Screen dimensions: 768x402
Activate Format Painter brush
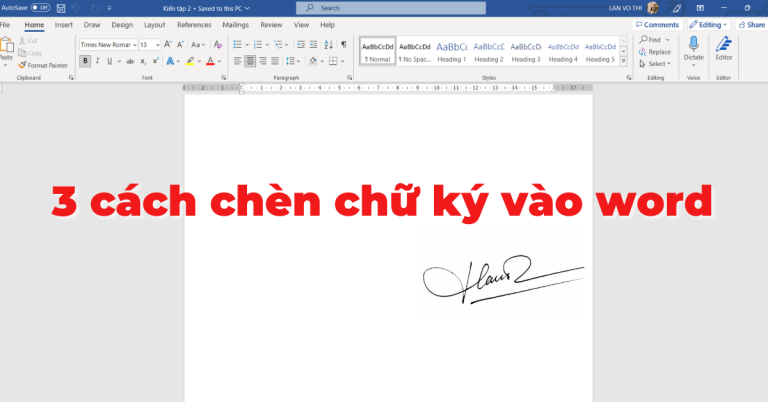[43, 65]
